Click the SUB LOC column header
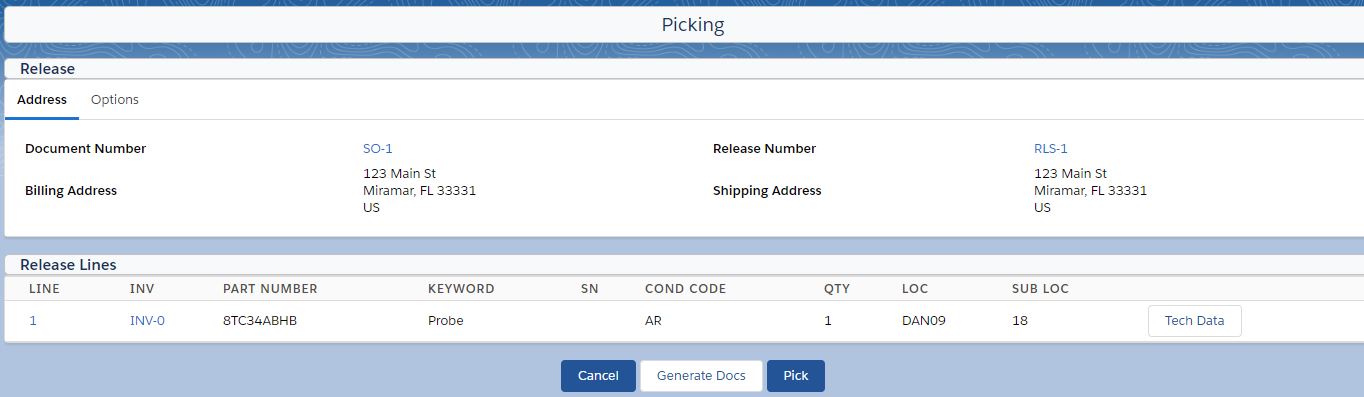1364x397 pixels. 1040,289
